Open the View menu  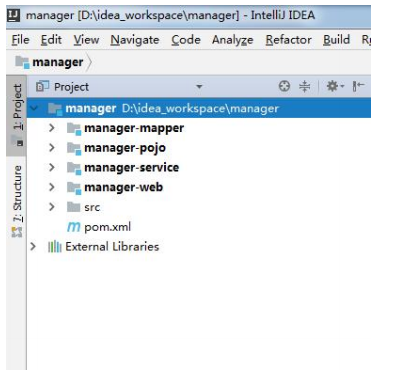[x=86, y=40]
